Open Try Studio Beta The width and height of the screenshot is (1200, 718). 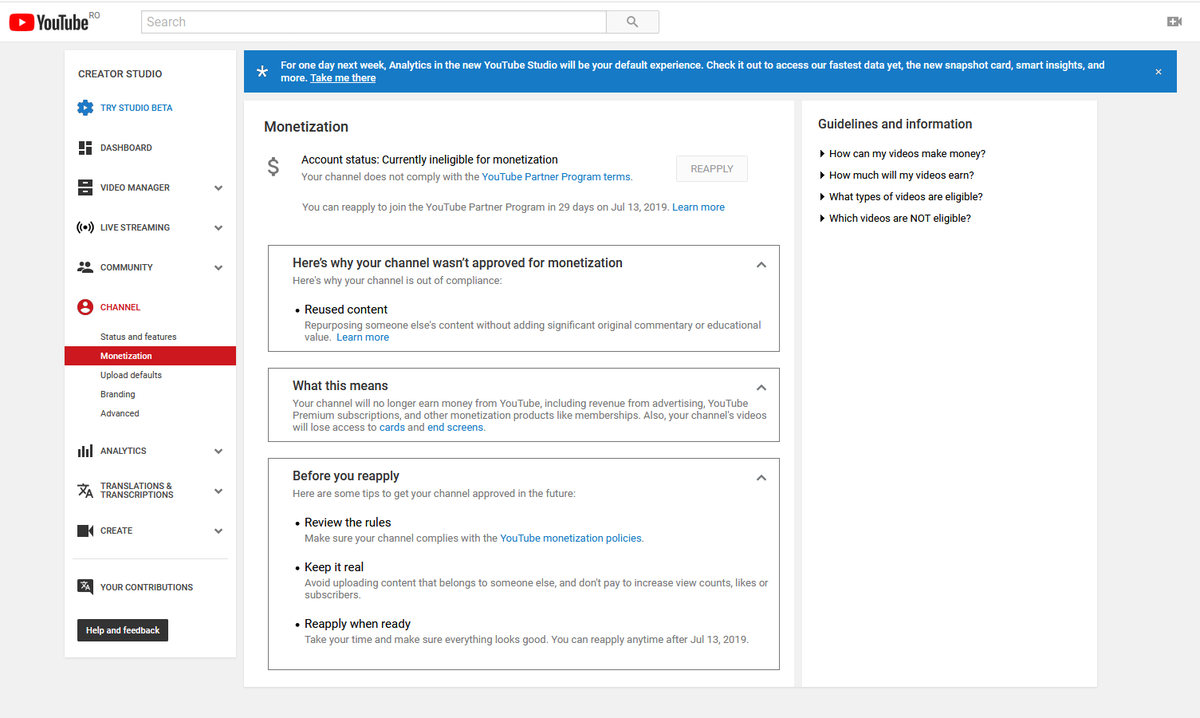tap(136, 108)
